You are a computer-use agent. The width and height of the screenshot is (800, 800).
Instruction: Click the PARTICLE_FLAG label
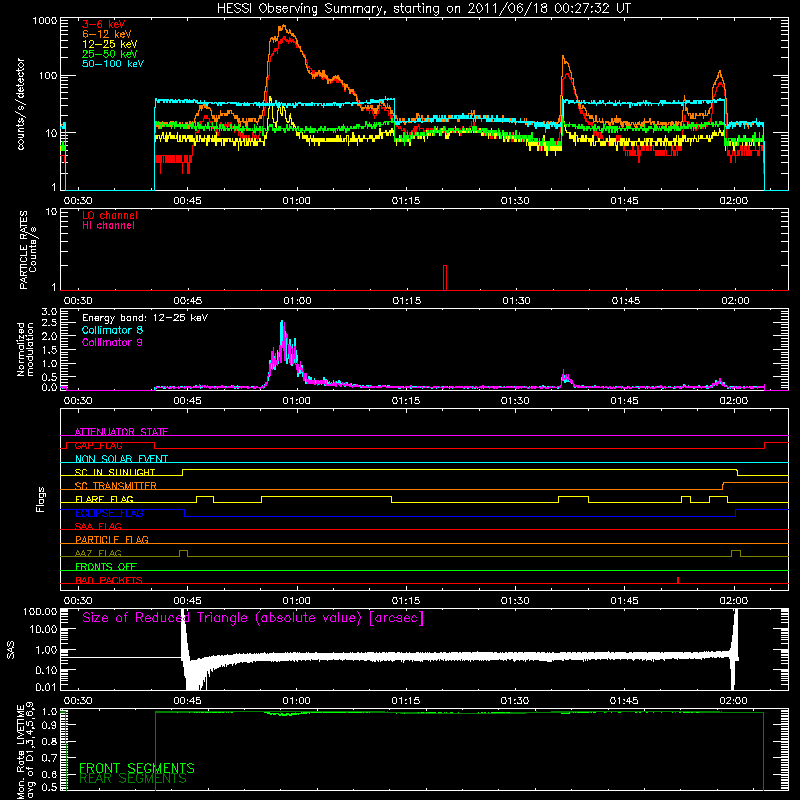pos(112,539)
